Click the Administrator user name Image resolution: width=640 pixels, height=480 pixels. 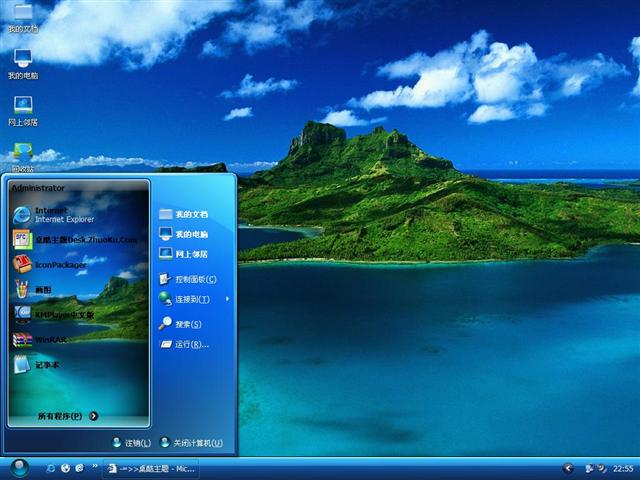pyautogui.click(x=38, y=188)
